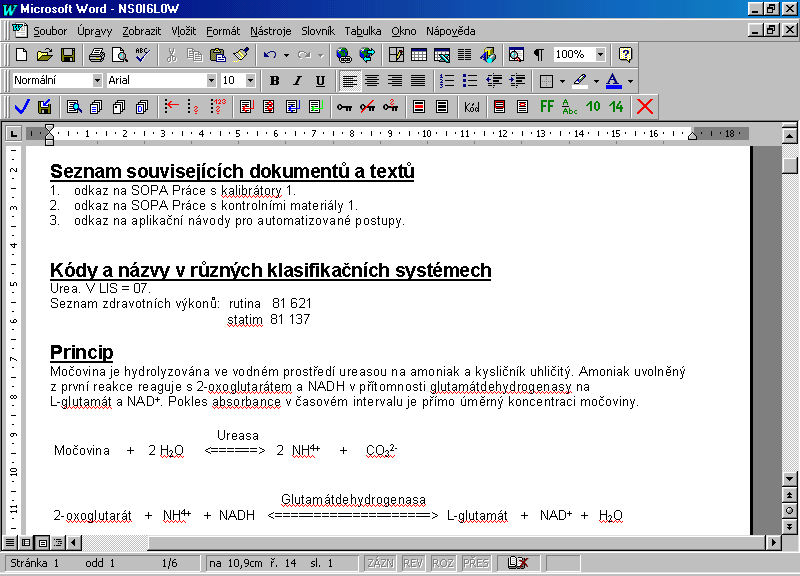Run the ABC spelling check icon
The image size is (800, 576).
tap(142, 55)
